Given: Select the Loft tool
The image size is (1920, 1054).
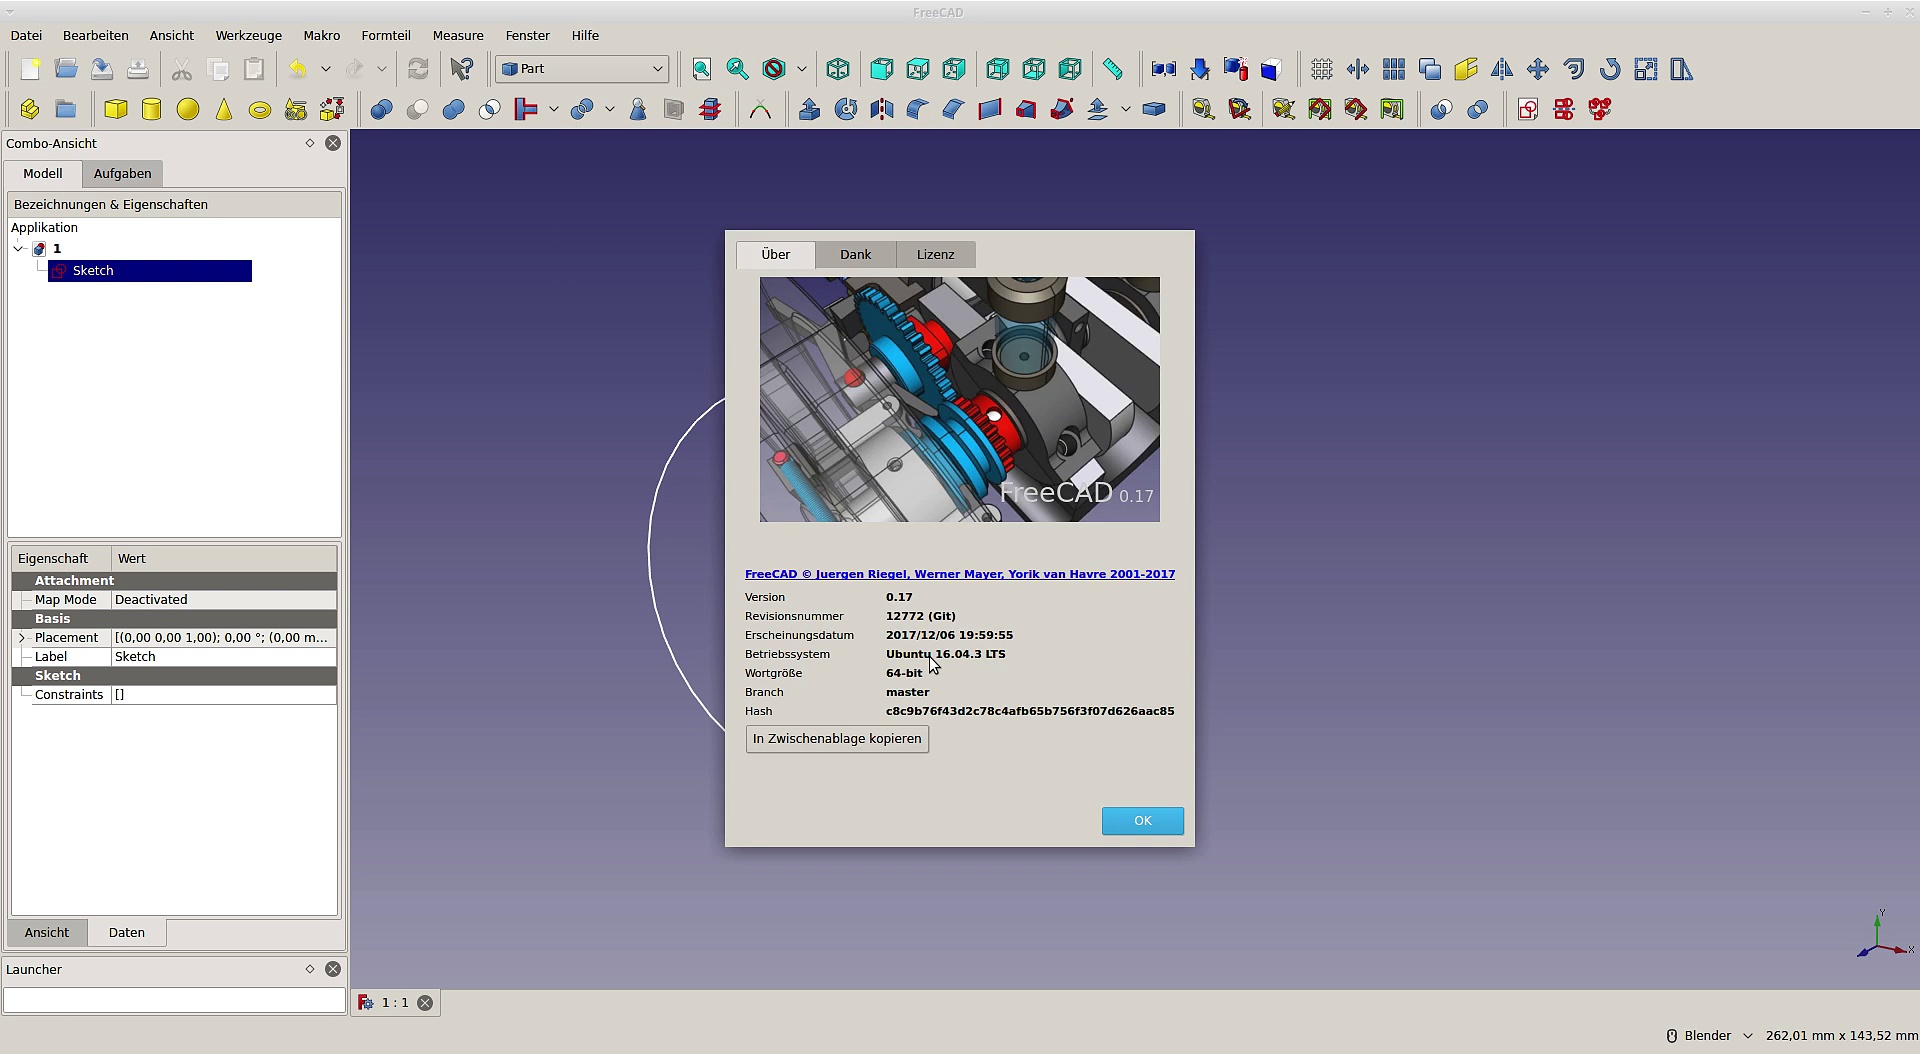Looking at the screenshot, I should tap(1026, 109).
